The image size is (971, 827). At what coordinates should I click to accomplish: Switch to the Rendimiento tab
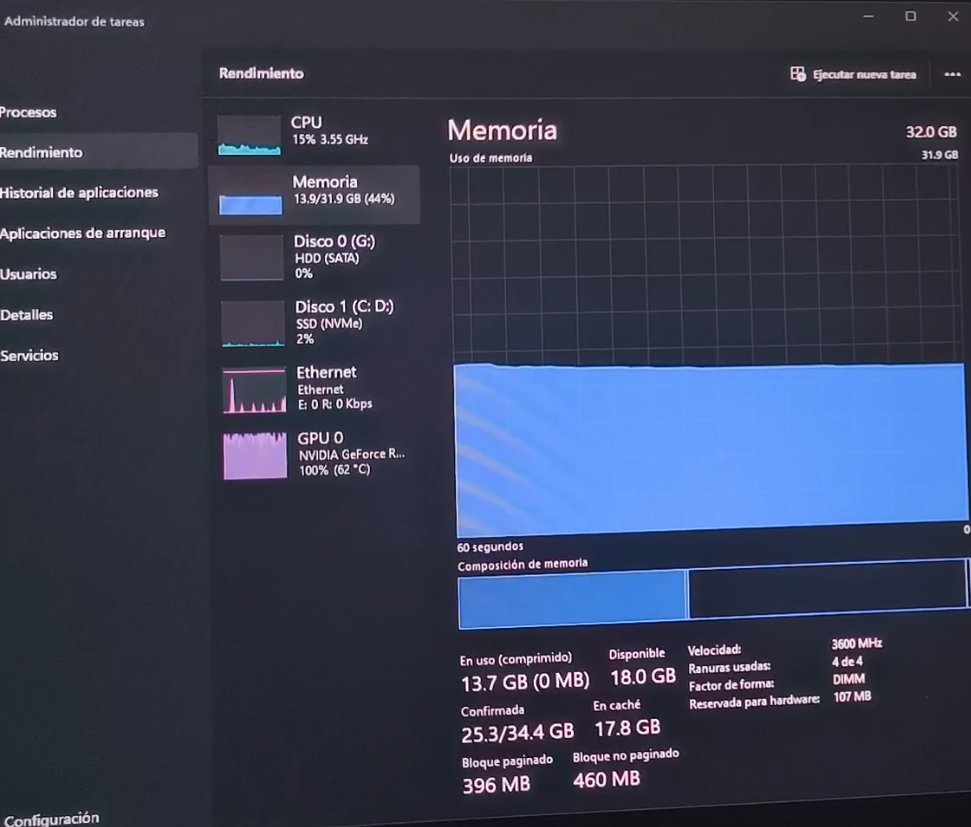(42, 152)
